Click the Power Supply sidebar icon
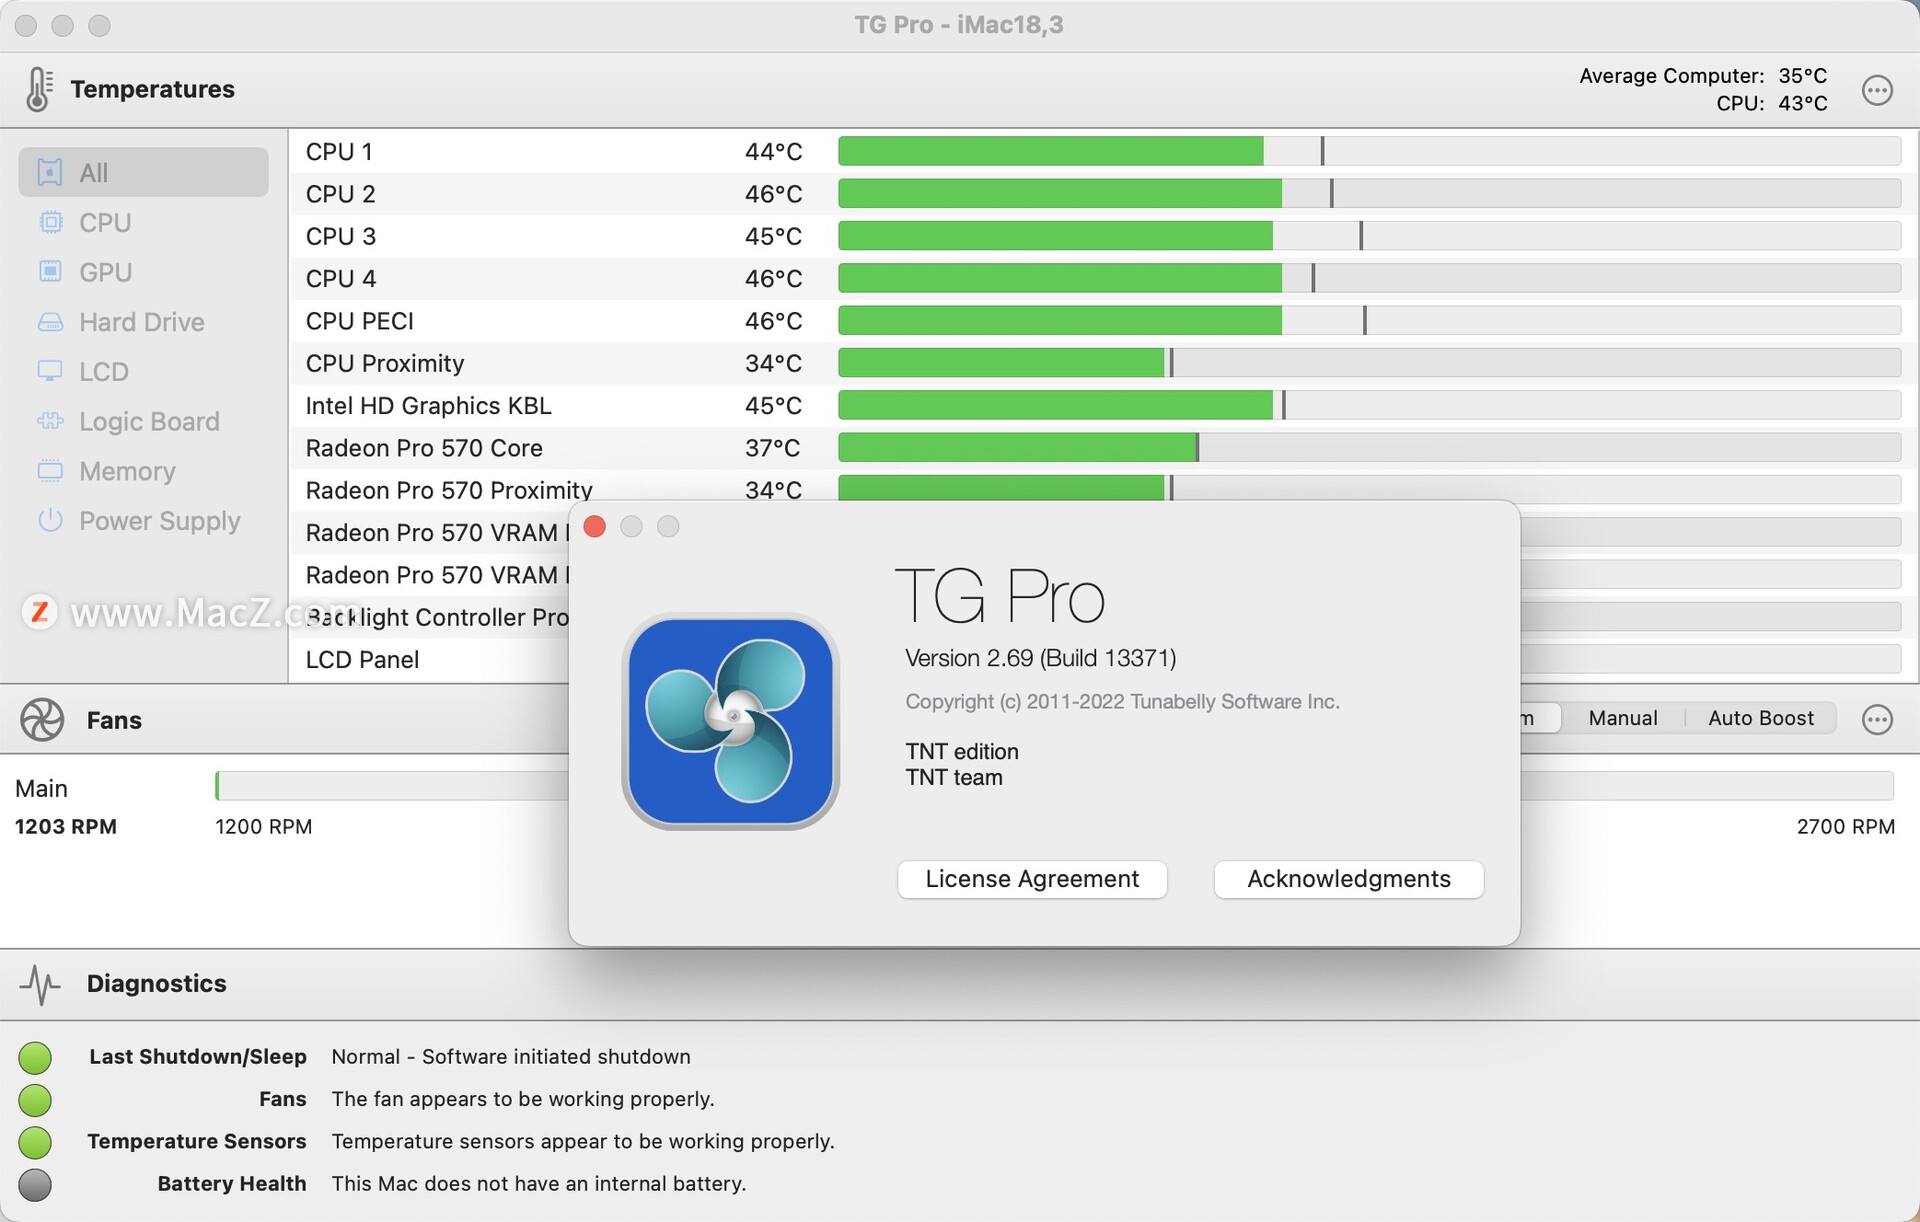 click(x=50, y=520)
